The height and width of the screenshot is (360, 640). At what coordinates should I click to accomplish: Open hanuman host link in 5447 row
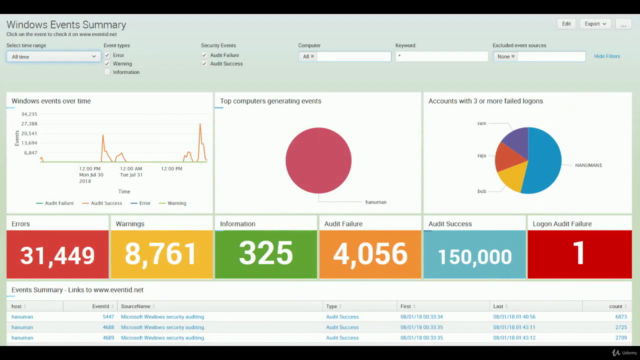22,317
